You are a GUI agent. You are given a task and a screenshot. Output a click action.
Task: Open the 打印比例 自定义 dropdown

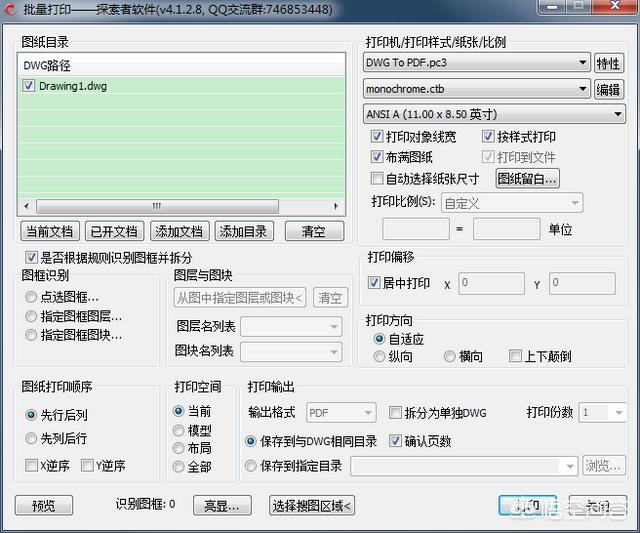[512, 203]
